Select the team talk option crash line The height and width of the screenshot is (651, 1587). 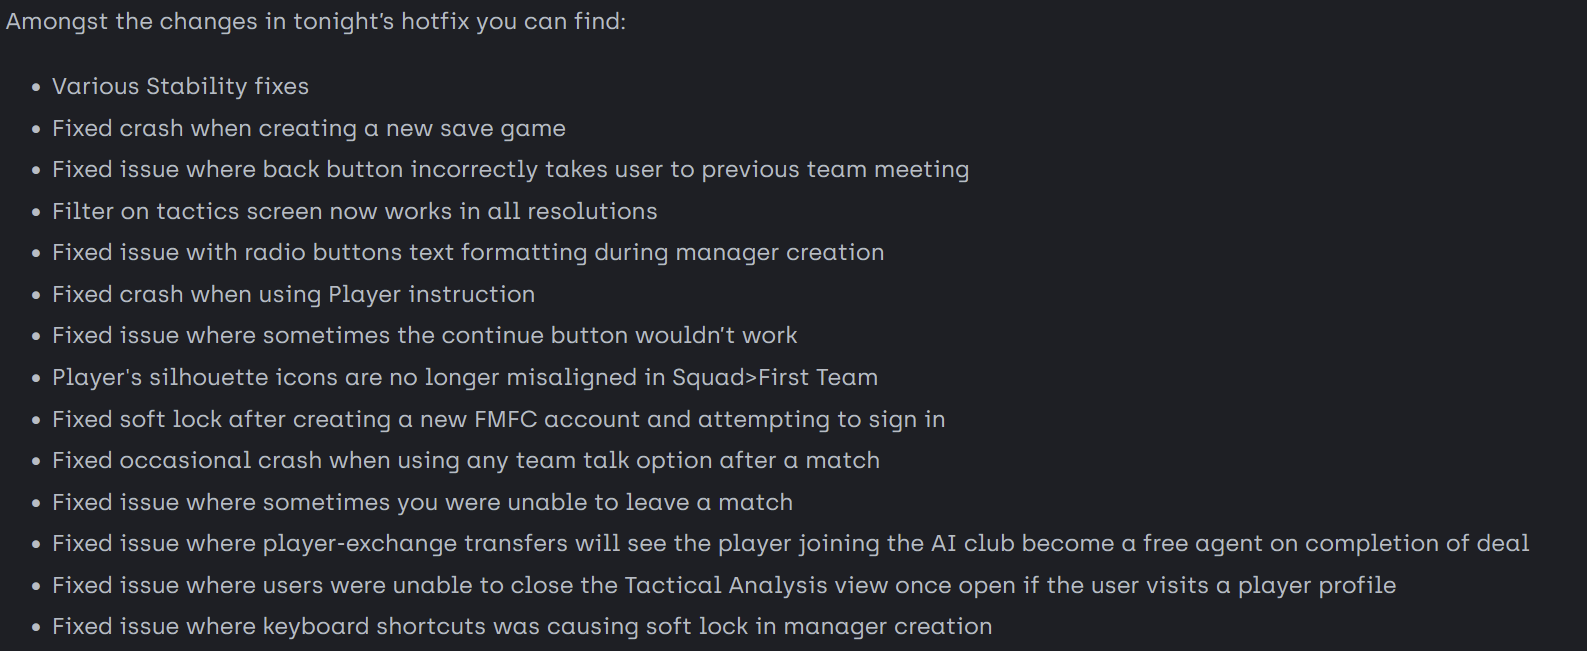click(466, 461)
